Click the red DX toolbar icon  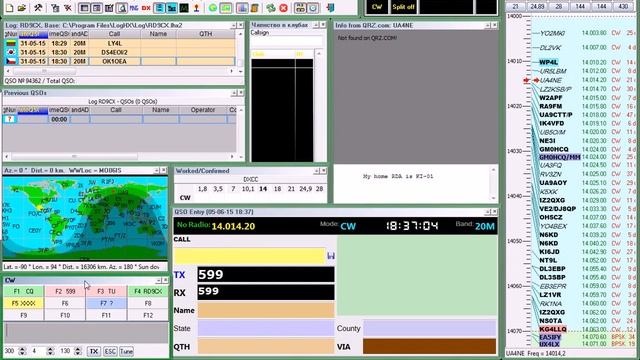[146, 8]
